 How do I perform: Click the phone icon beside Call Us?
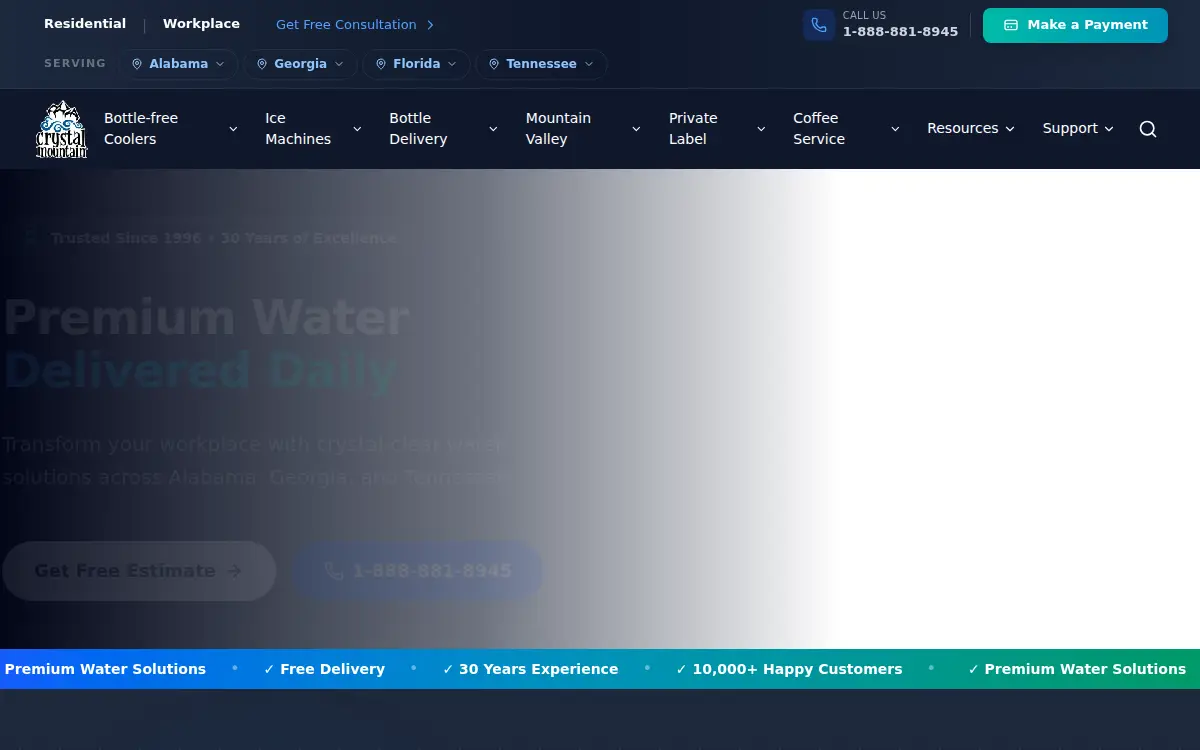pos(819,25)
